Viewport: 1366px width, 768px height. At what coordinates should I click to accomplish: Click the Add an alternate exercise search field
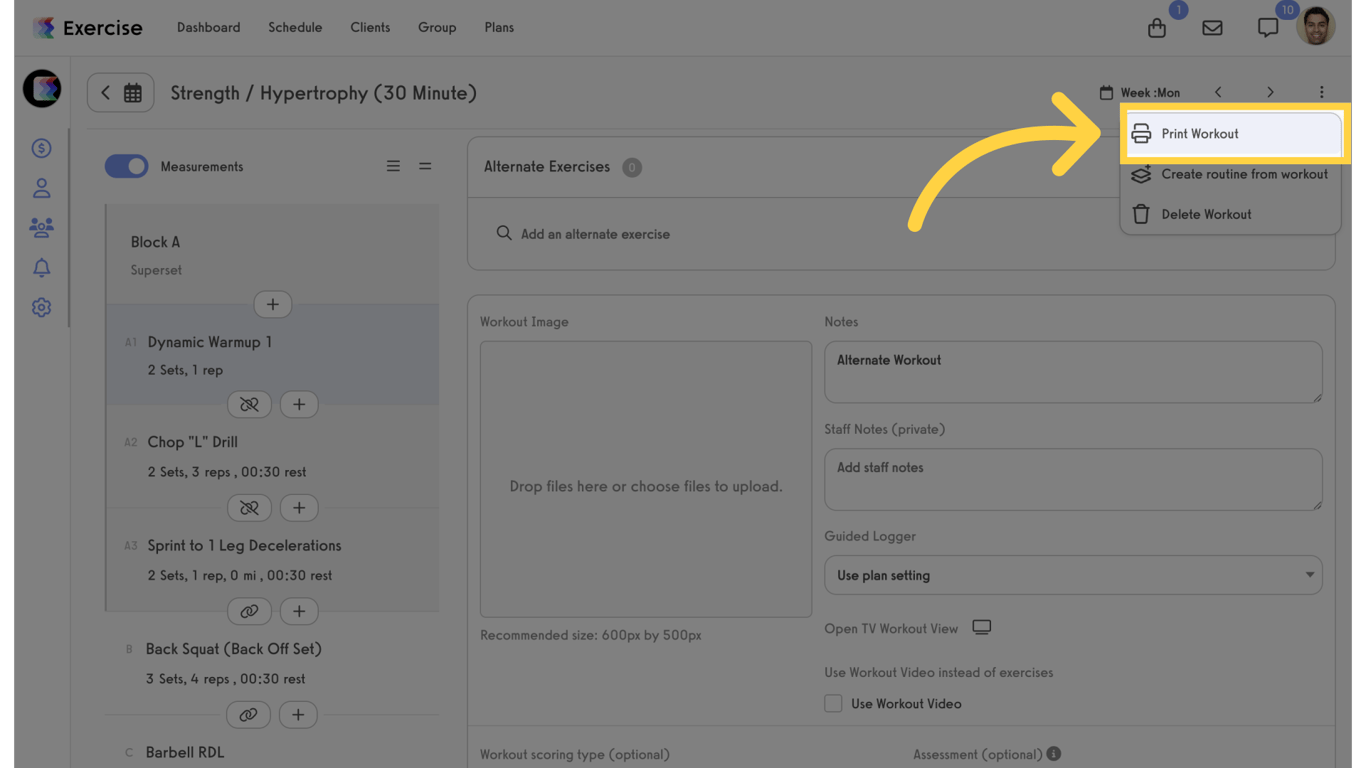(x=900, y=234)
